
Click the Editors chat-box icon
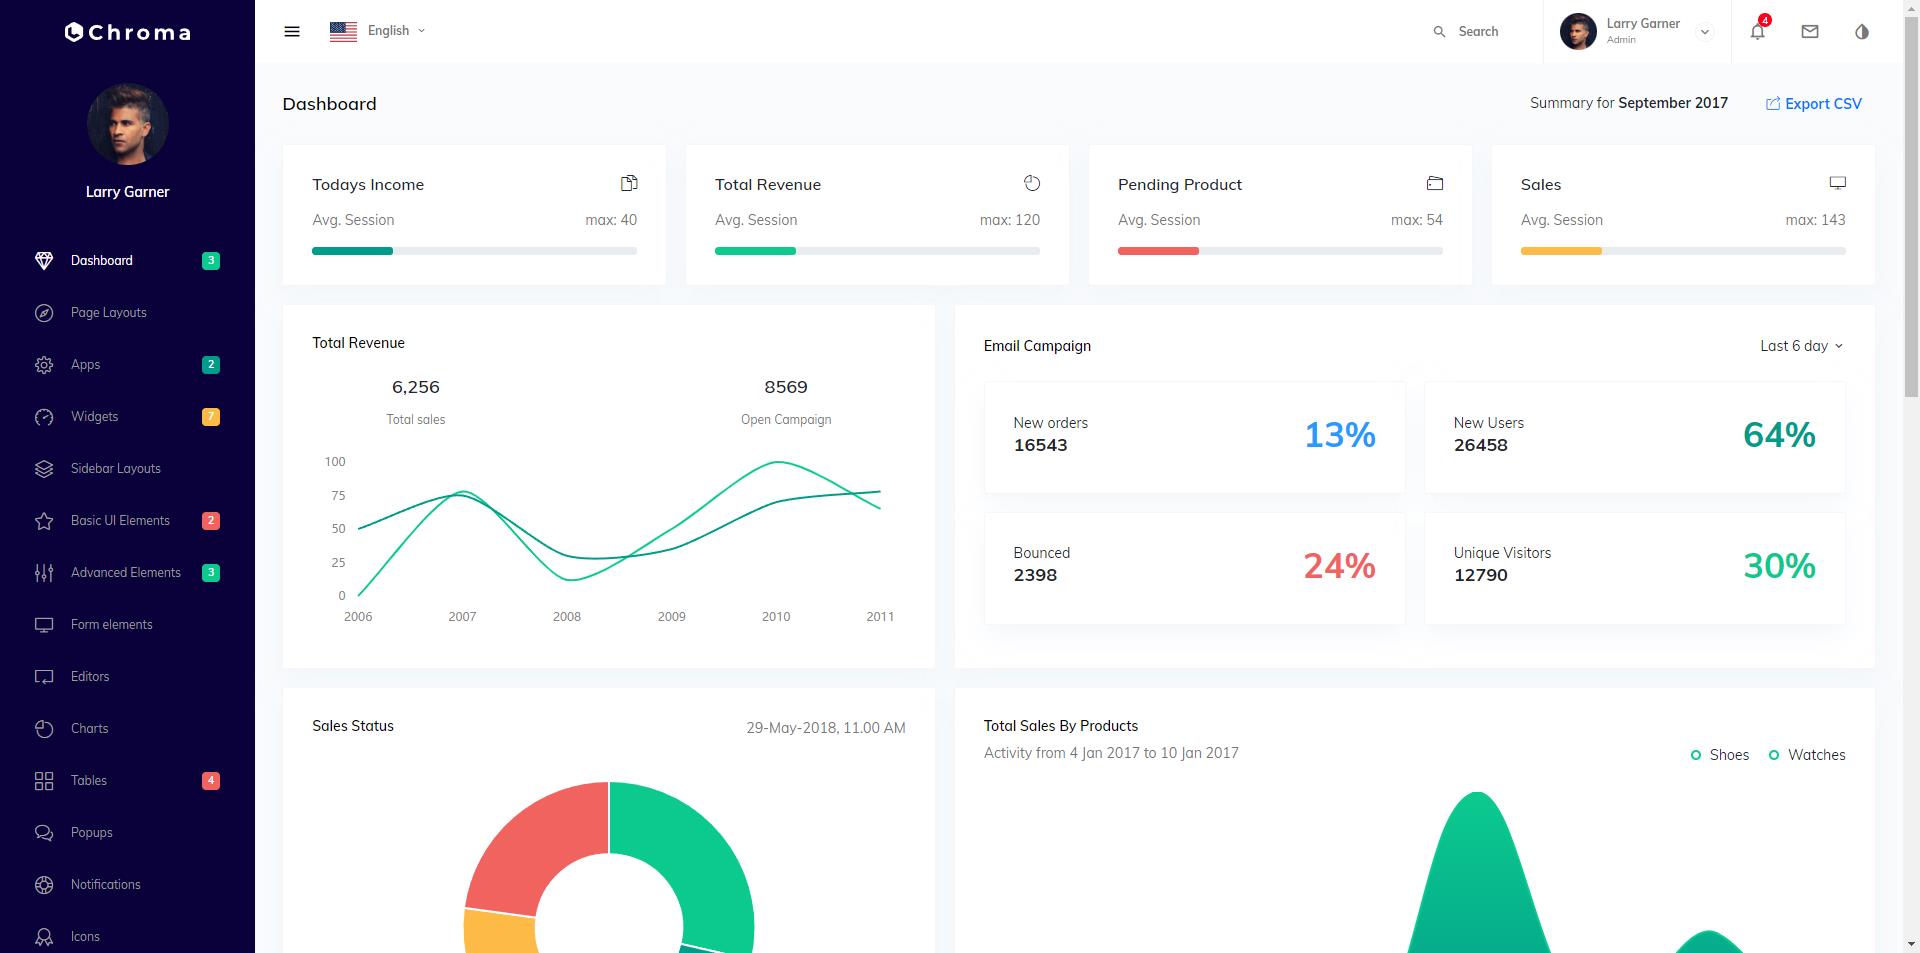[44, 677]
